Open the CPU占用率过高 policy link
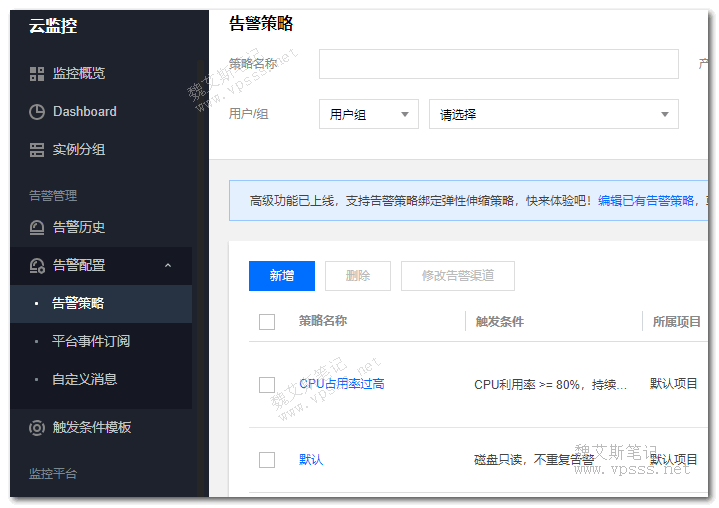This screenshot has width=719, height=508. click(x=342, y=384)
